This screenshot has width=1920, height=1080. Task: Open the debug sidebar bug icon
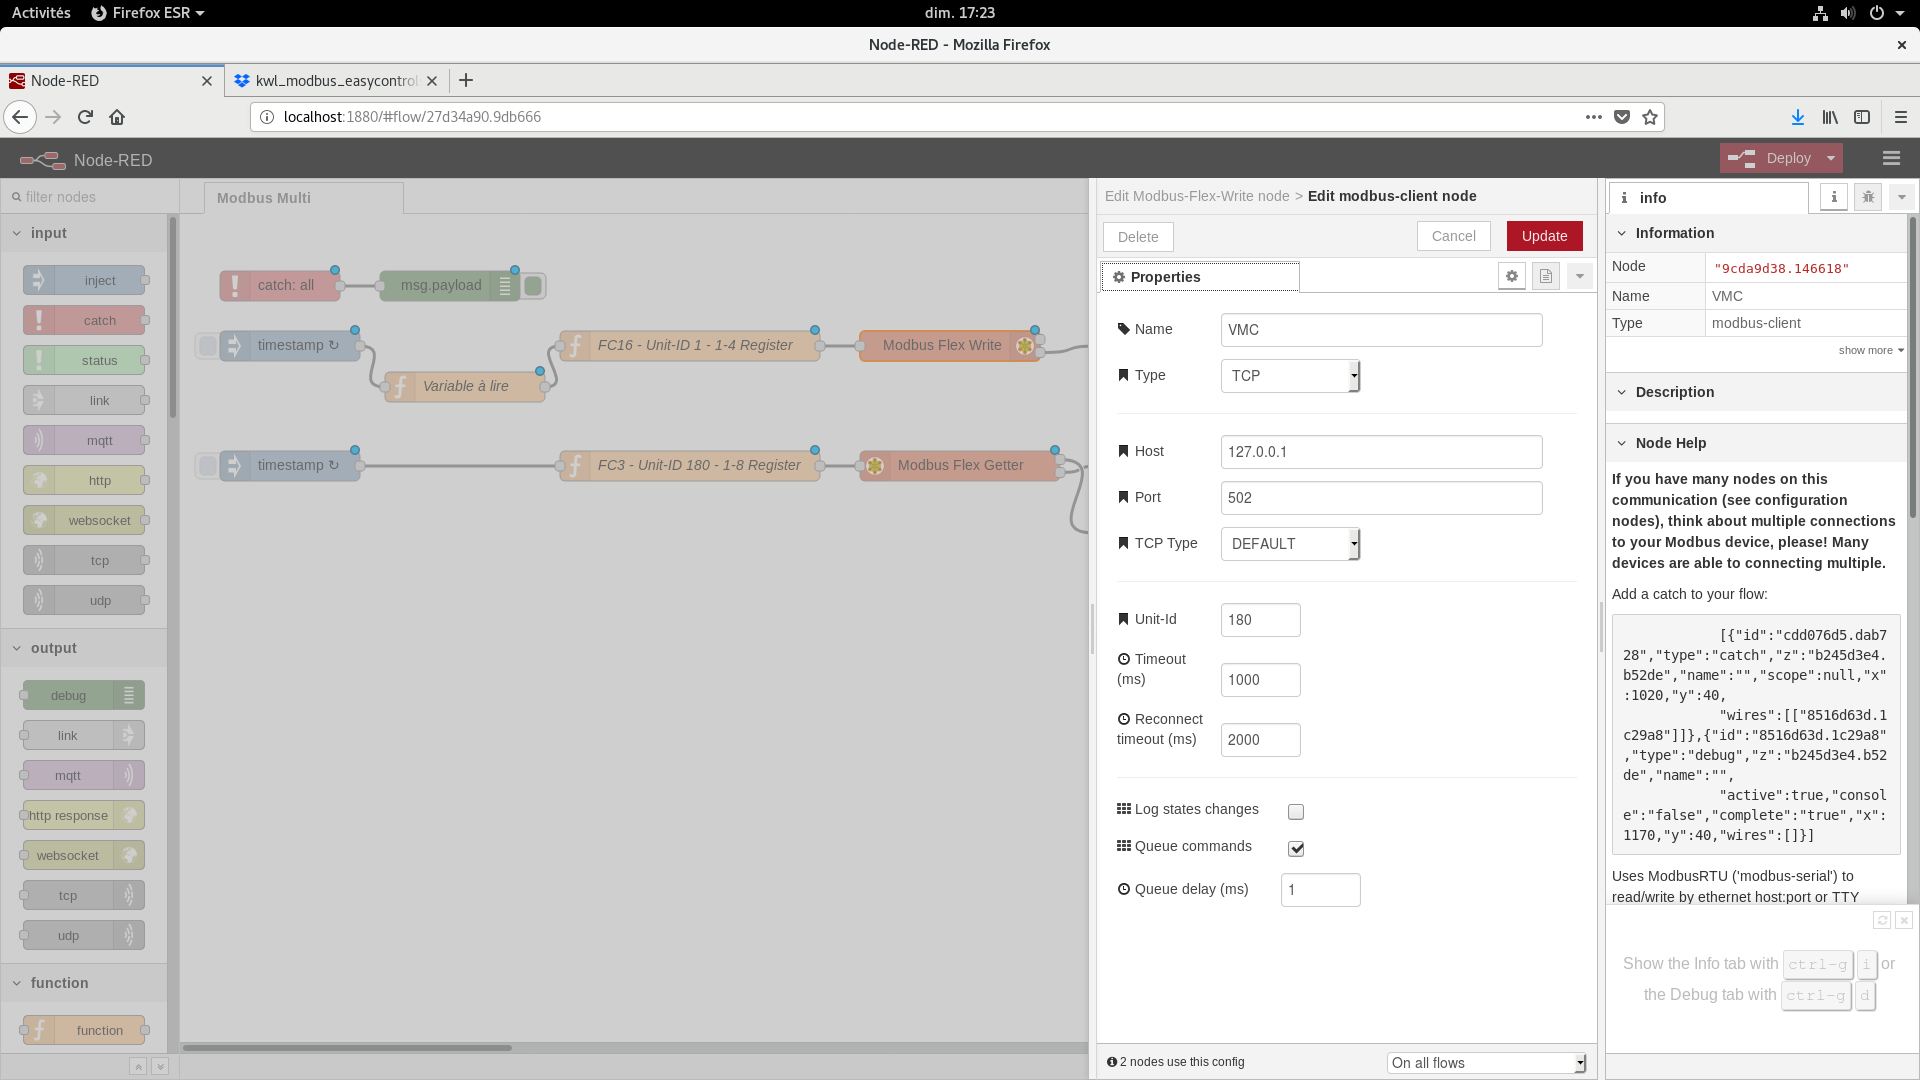(1868, 198)
